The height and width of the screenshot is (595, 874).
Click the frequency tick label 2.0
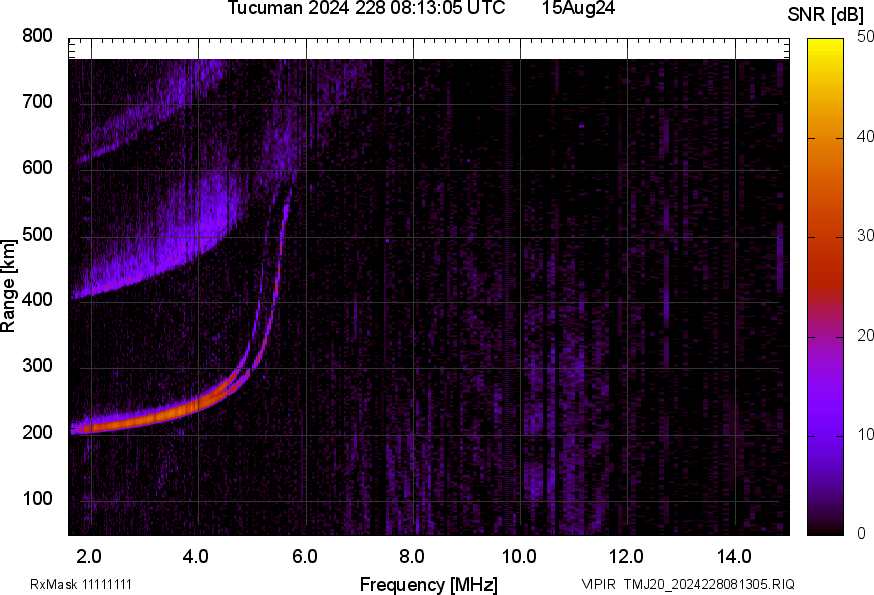pos(89,557)
